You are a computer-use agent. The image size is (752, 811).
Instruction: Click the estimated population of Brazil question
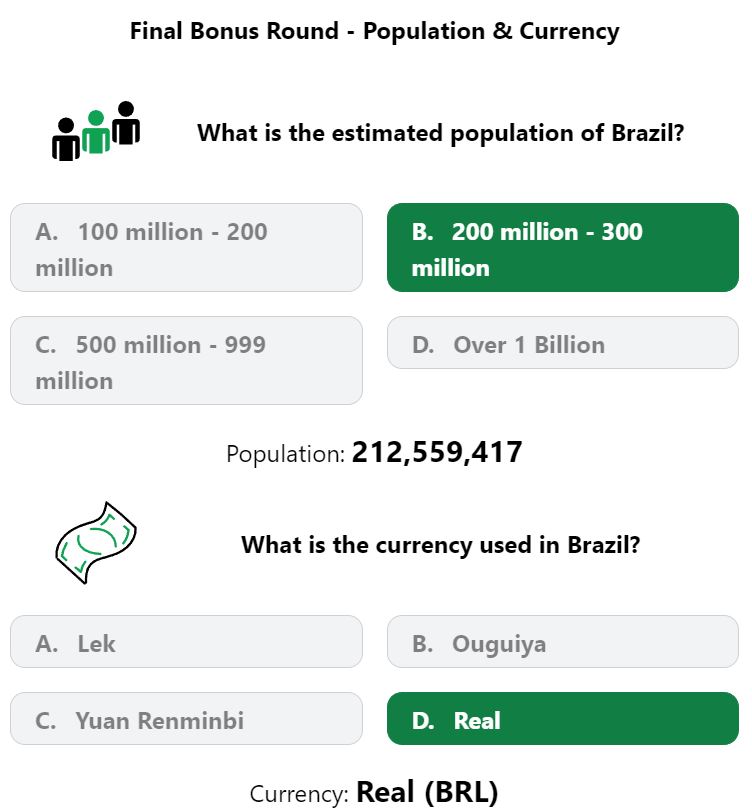[440, 133]
